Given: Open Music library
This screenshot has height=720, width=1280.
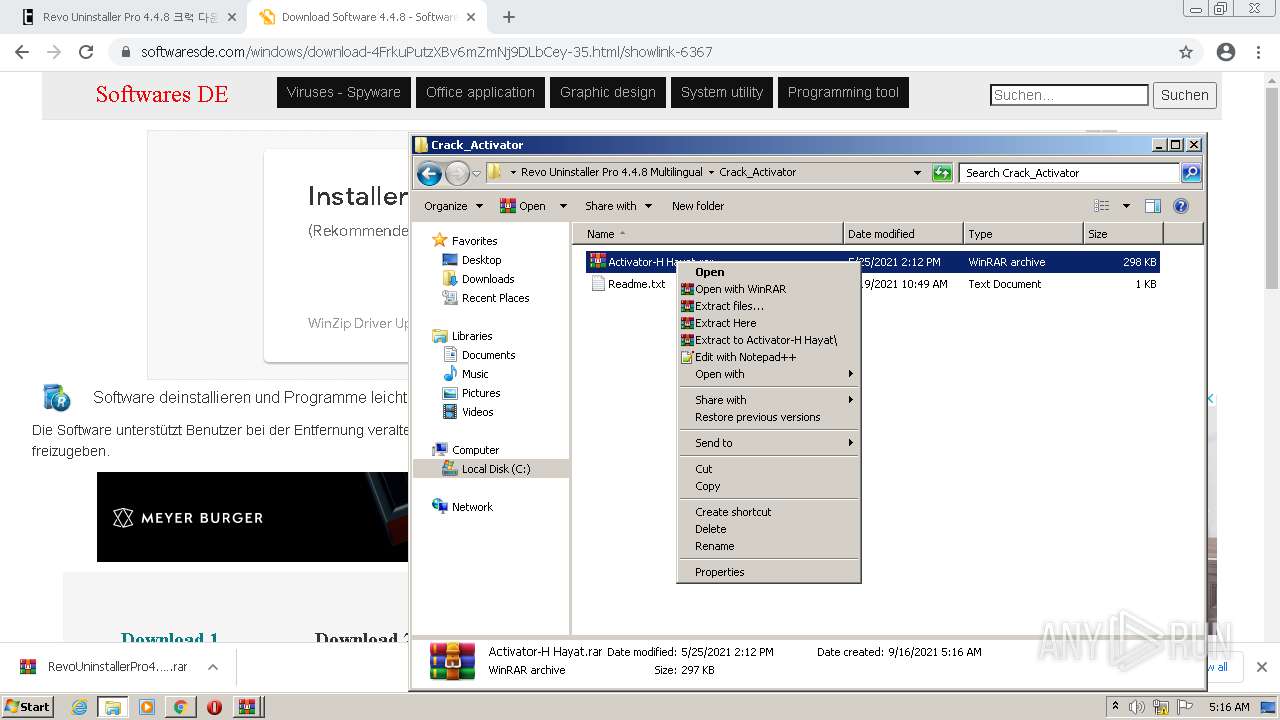Looking at the screenshot, I should [475, 374].
